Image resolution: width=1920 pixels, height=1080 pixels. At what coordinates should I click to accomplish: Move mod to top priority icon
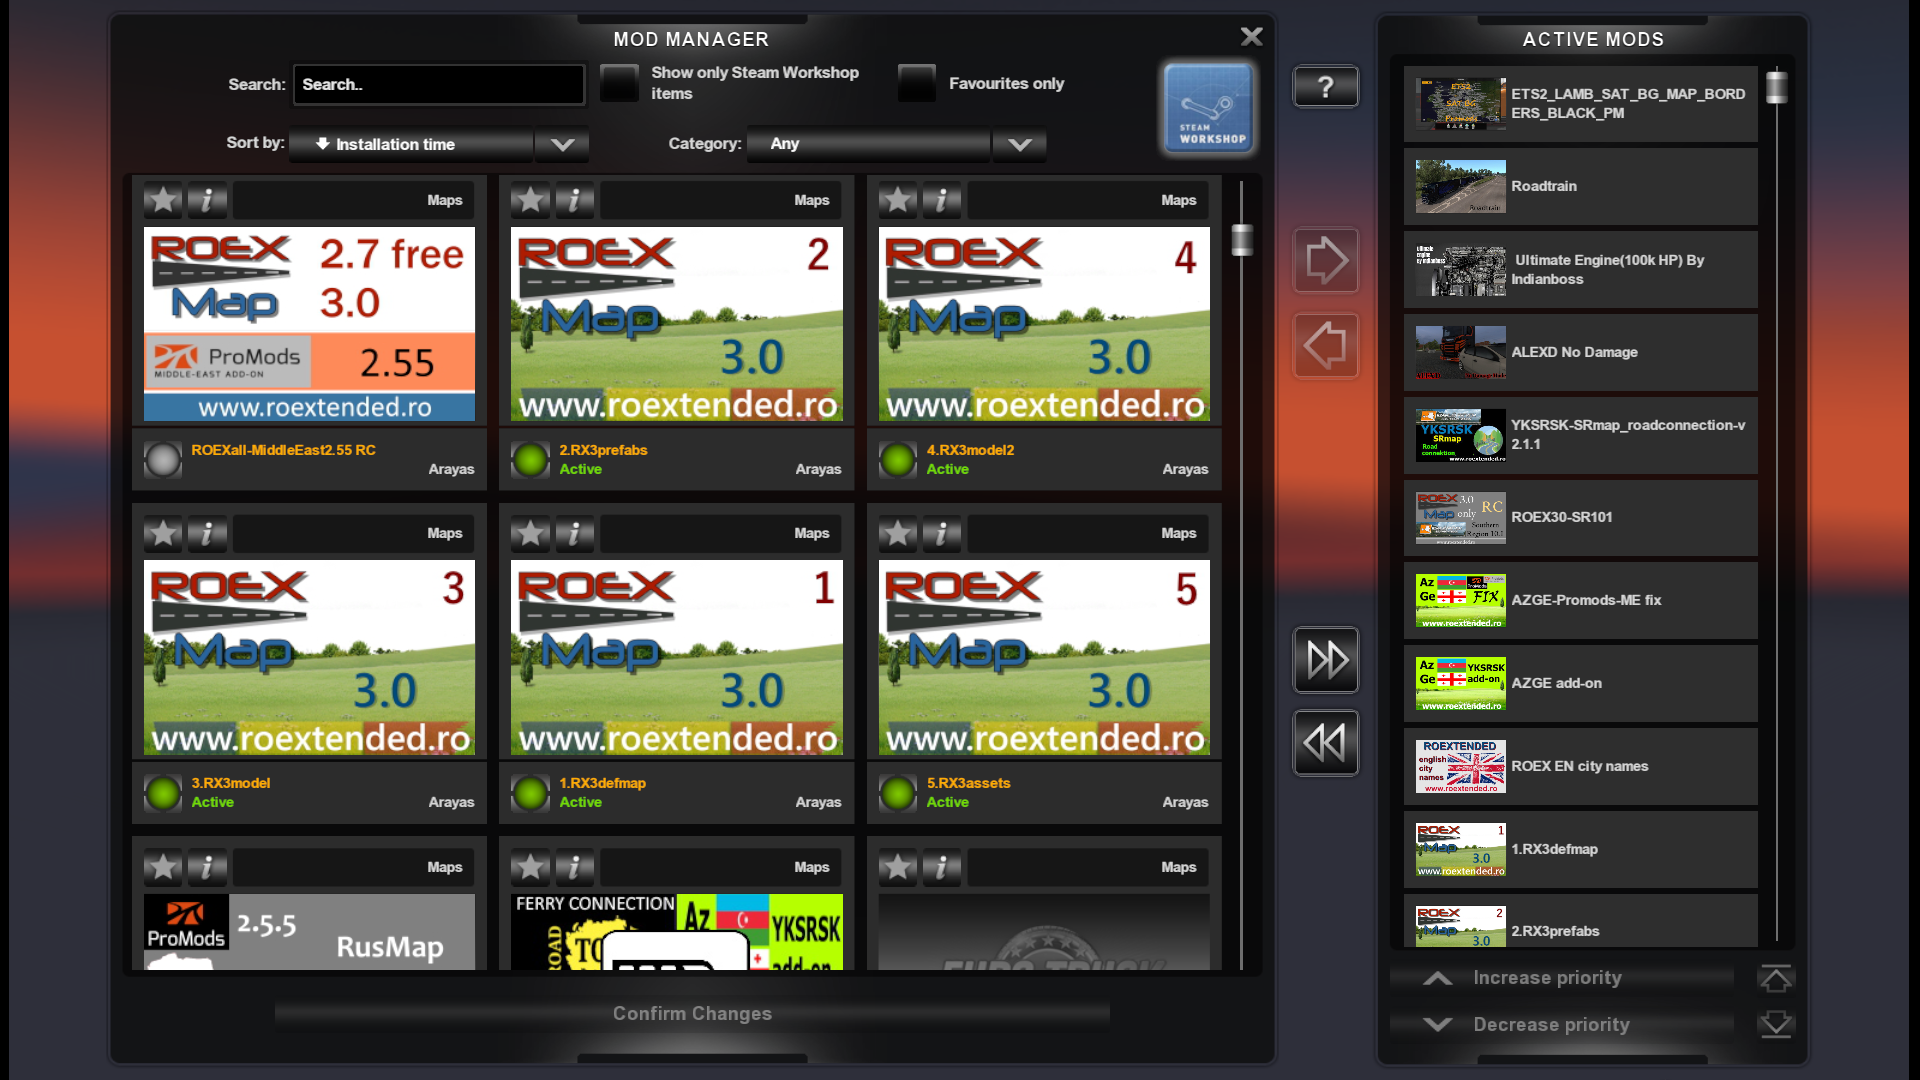1775,978
